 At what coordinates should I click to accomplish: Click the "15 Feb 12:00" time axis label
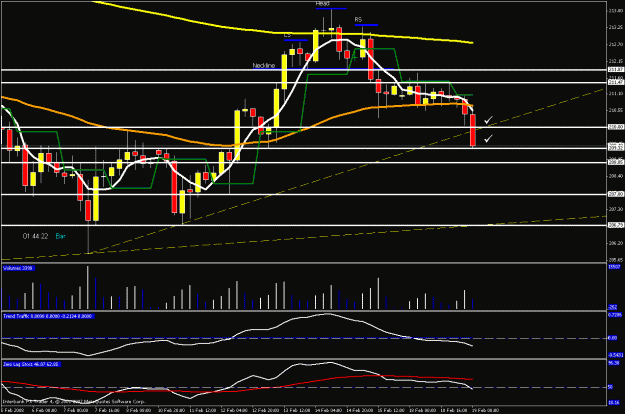click(391, 410)
